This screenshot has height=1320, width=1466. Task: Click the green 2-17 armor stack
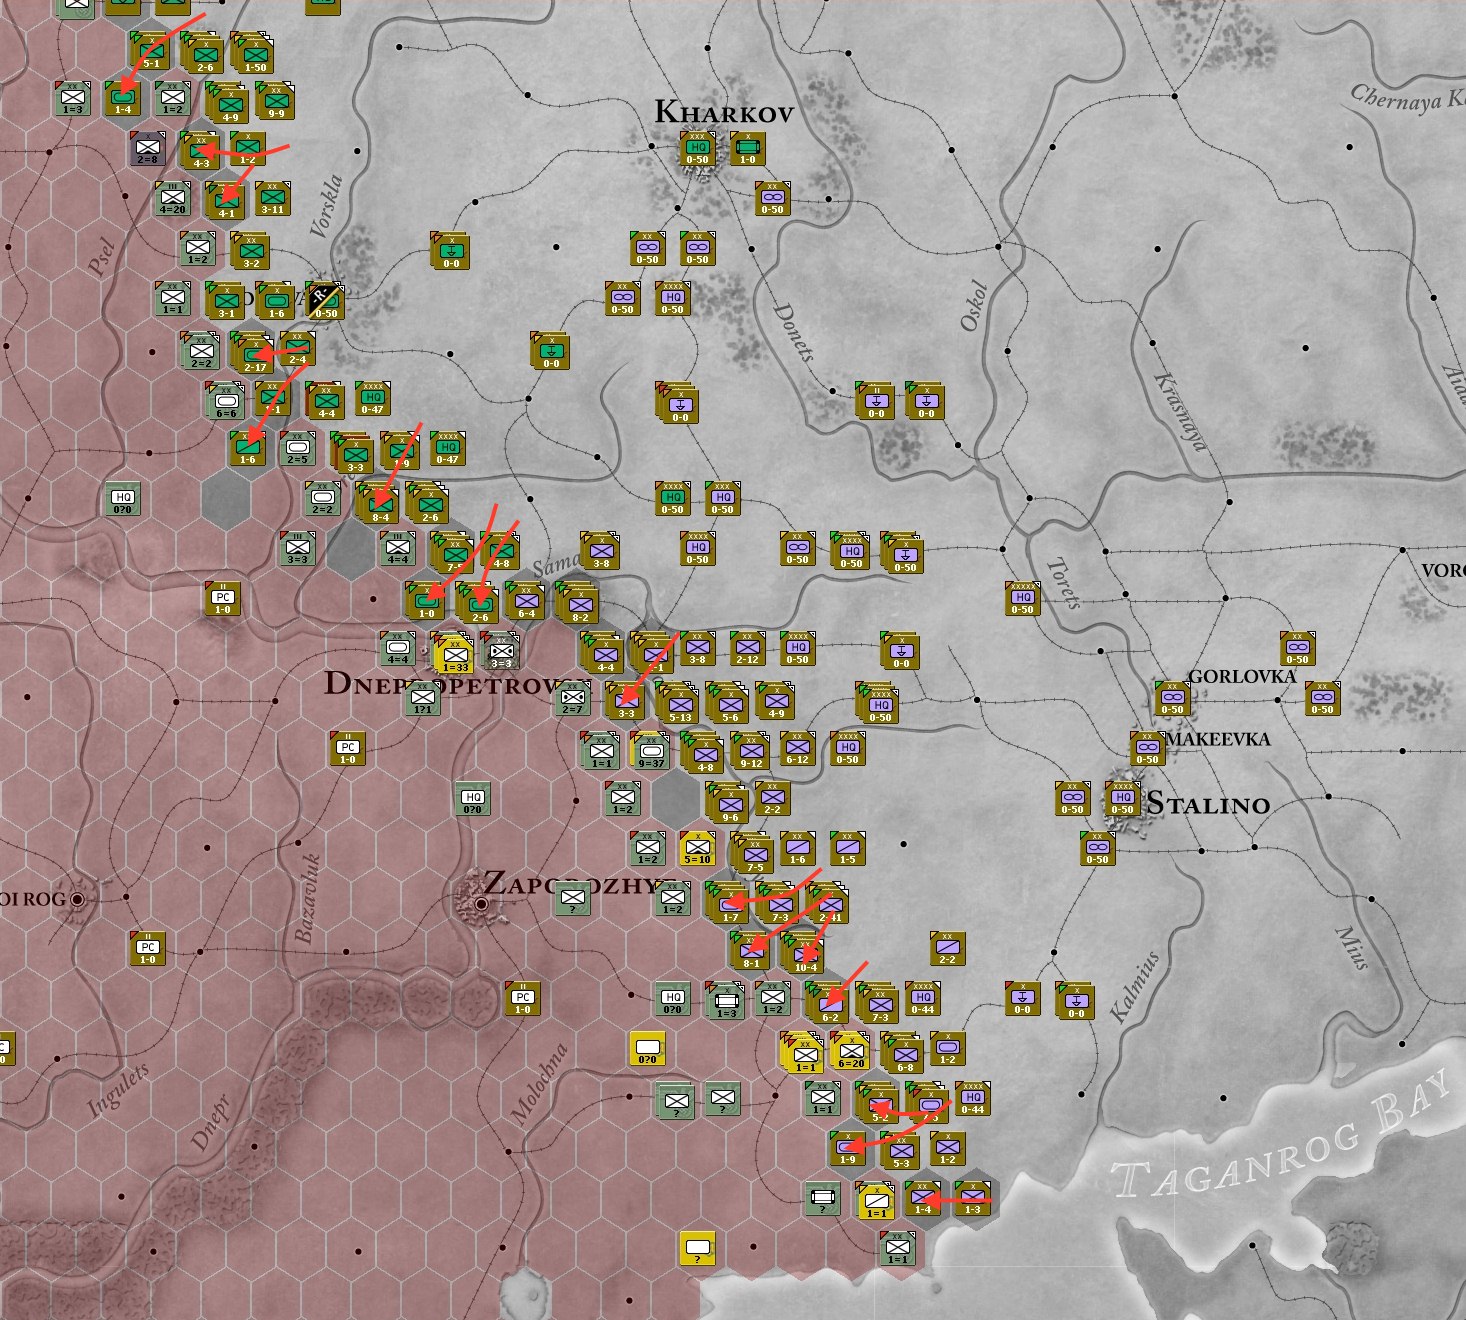pyautogui.click(x=253, y=351)
